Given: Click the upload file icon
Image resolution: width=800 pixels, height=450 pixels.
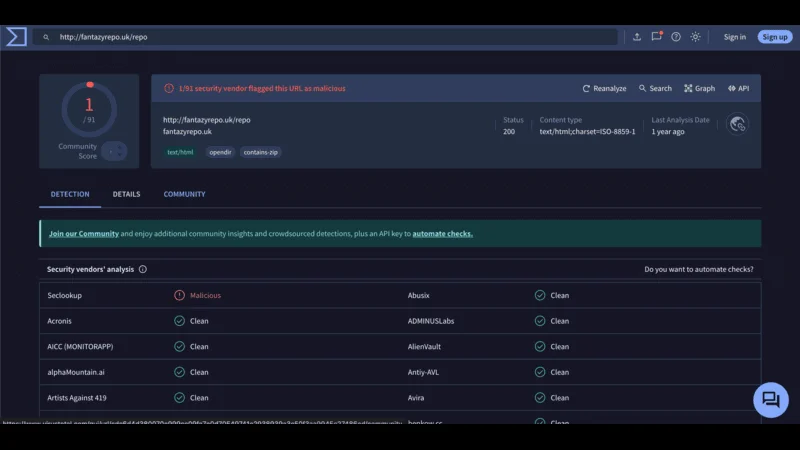Looking at the screenshot, I should tap(637, 37).
